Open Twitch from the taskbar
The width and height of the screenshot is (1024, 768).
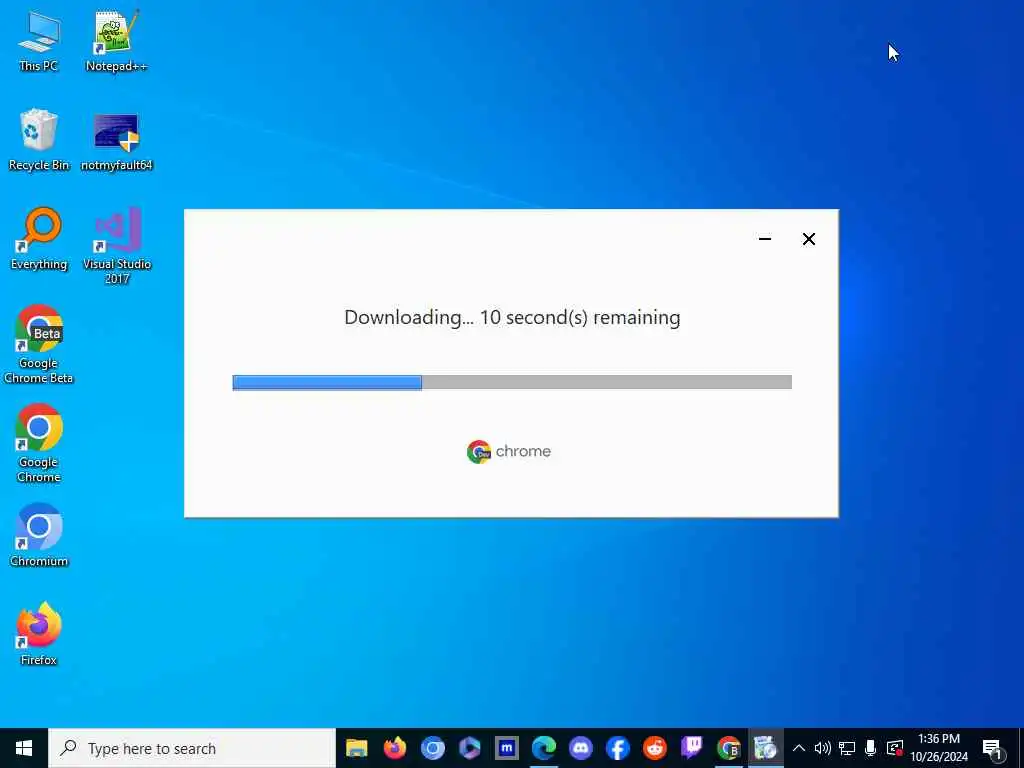pyautogui.click(x=692, y=748)
